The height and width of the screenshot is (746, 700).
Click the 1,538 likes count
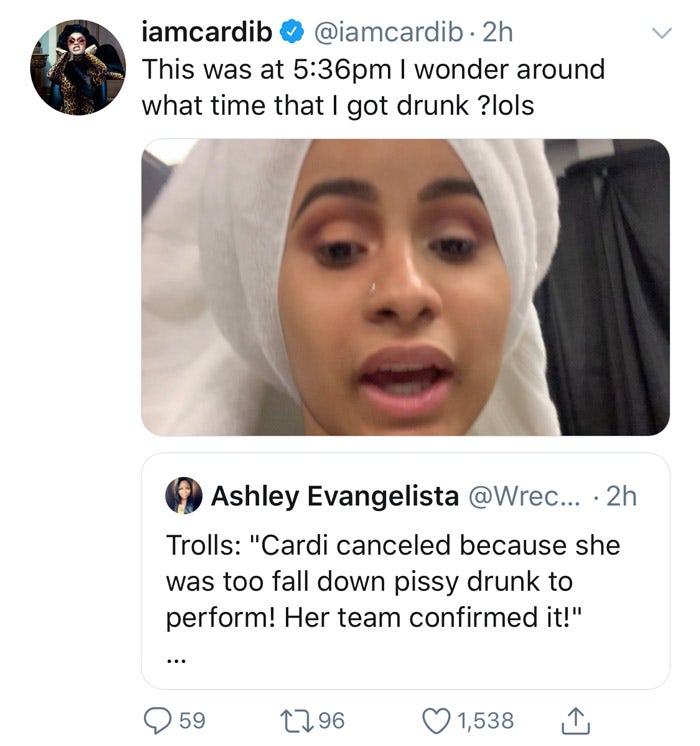[x=485, y=720]
